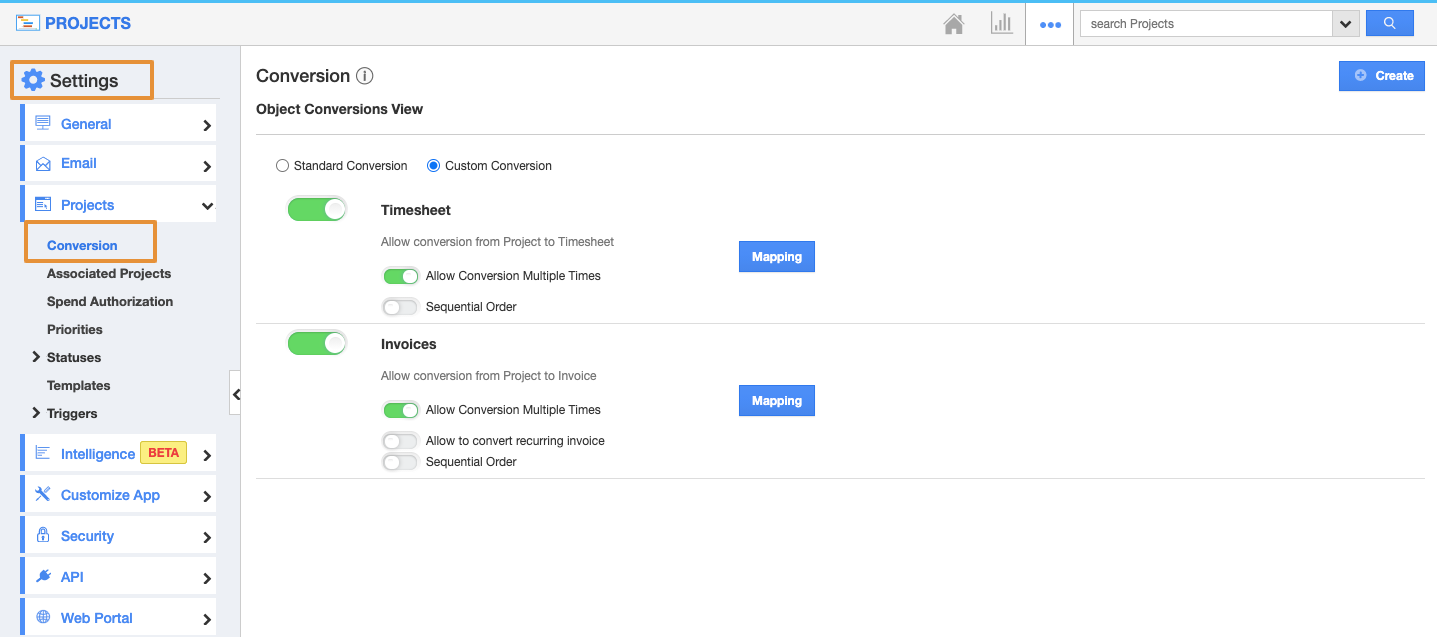Open the search Projects dropdown arrow

click(1345, 24)
